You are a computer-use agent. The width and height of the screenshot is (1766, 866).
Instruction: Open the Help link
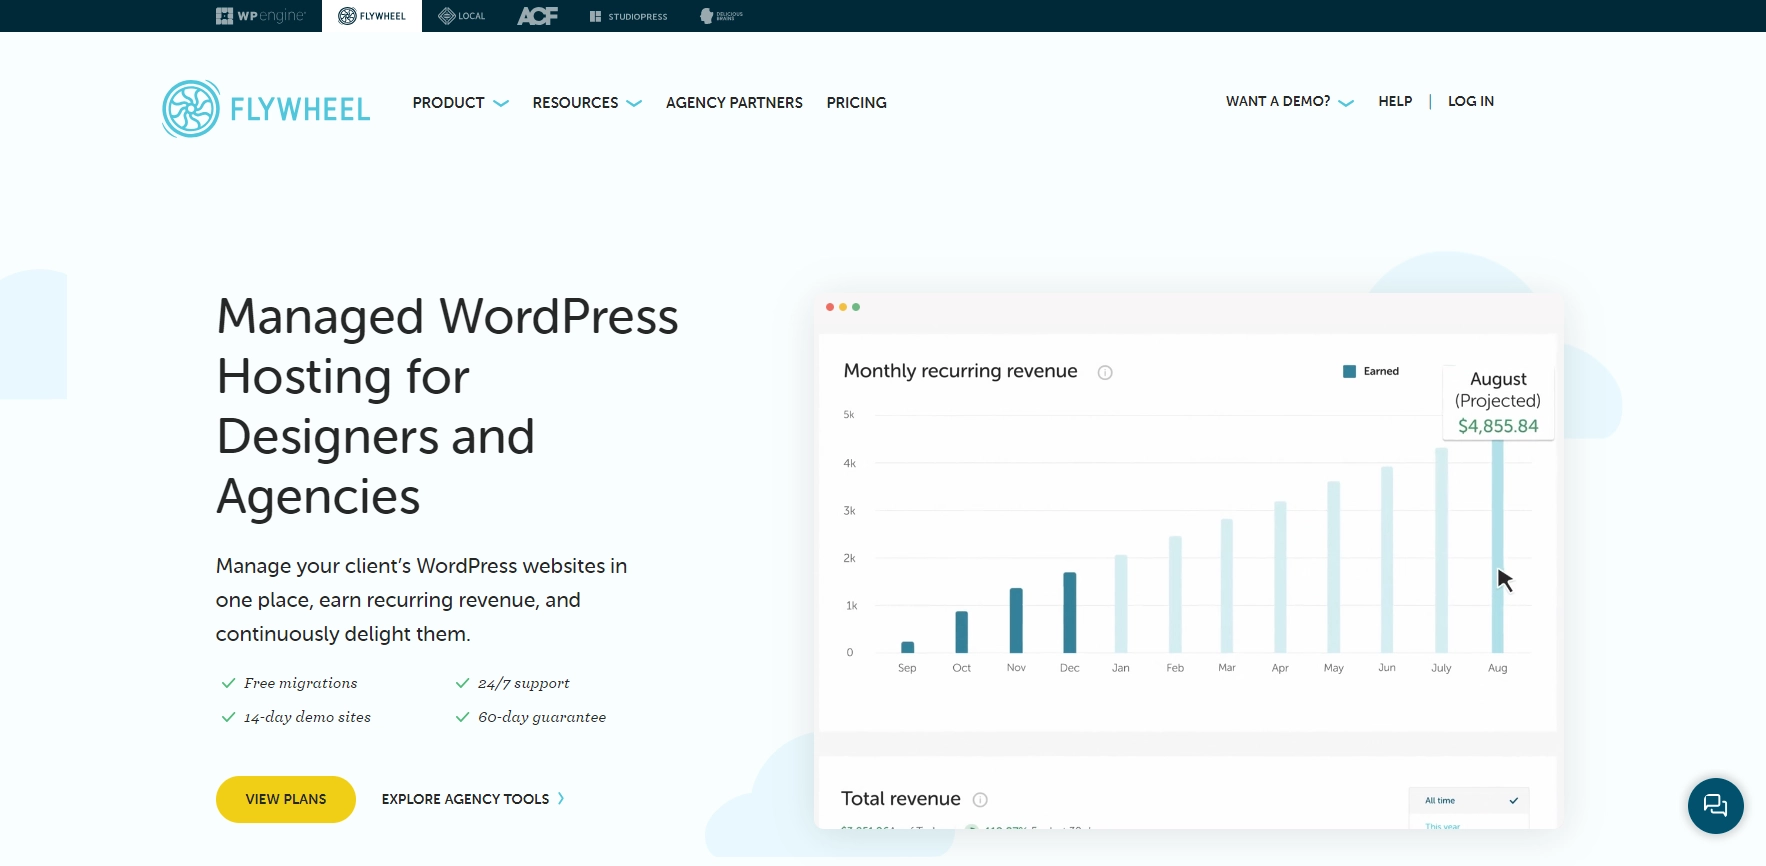click(1395, 101)
